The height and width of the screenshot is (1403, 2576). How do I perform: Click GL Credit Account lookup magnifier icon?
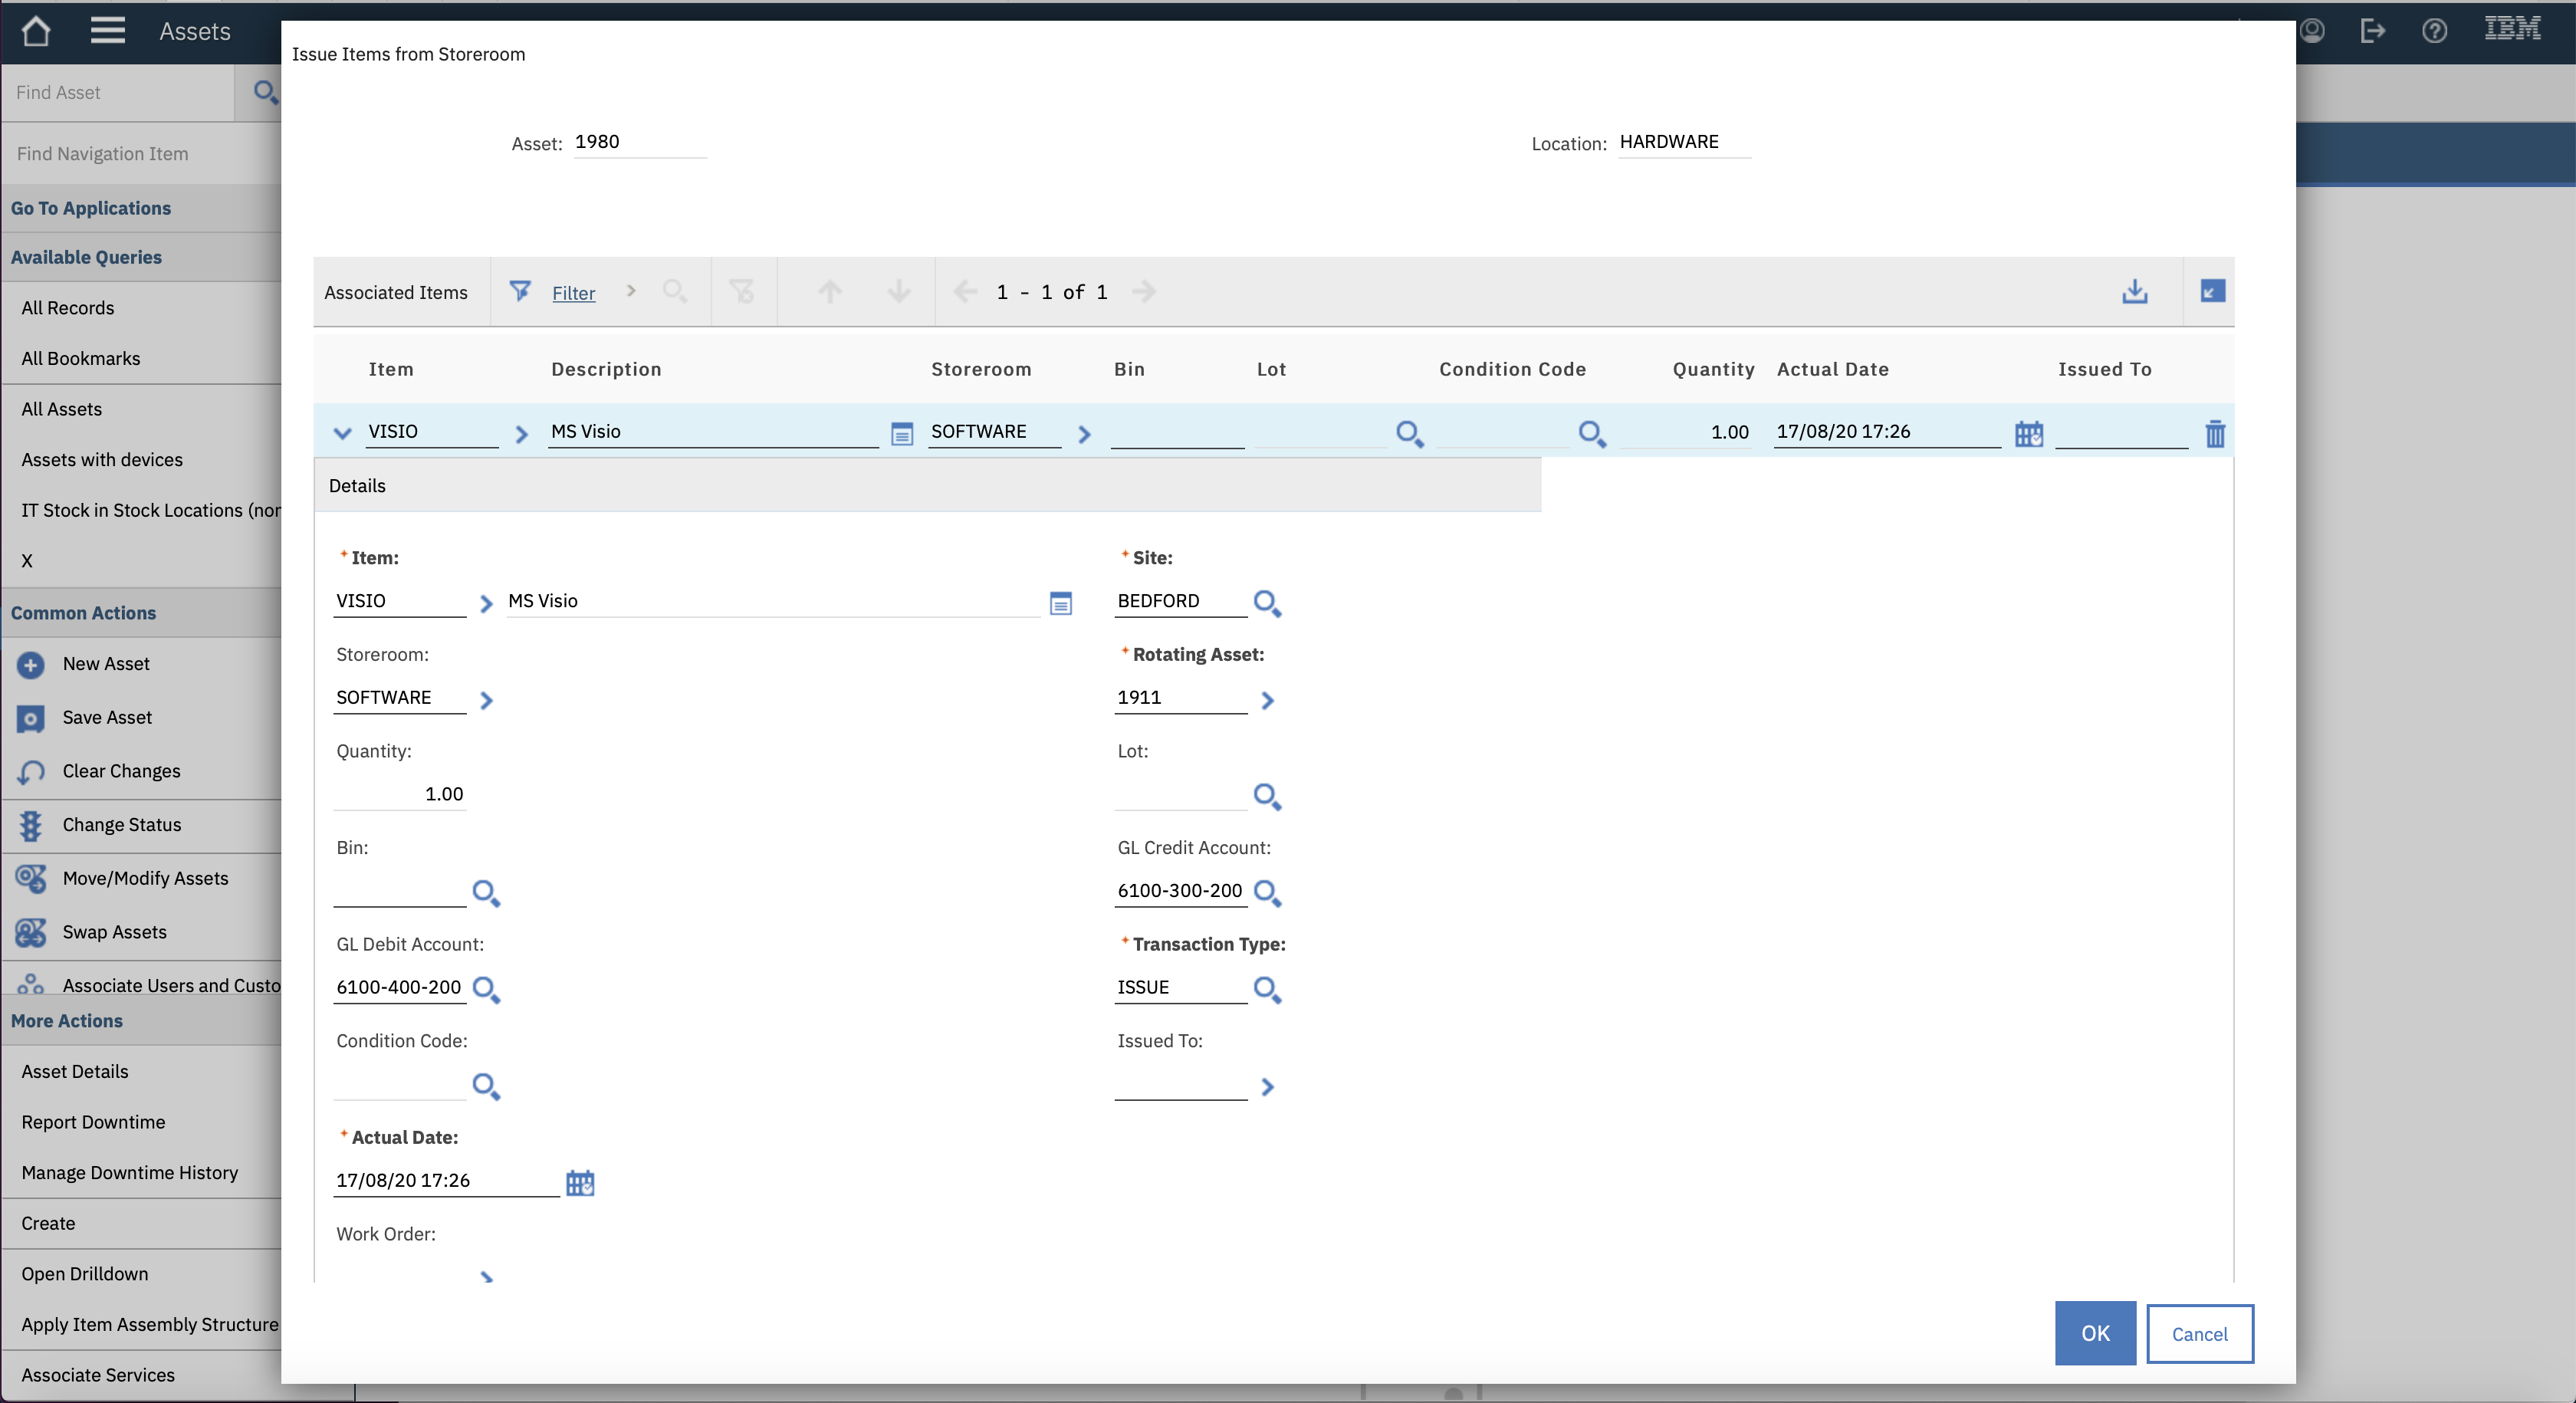coord(1266,892)
